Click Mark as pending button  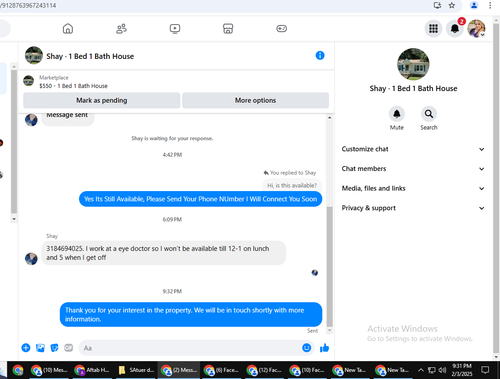point(102,100)
